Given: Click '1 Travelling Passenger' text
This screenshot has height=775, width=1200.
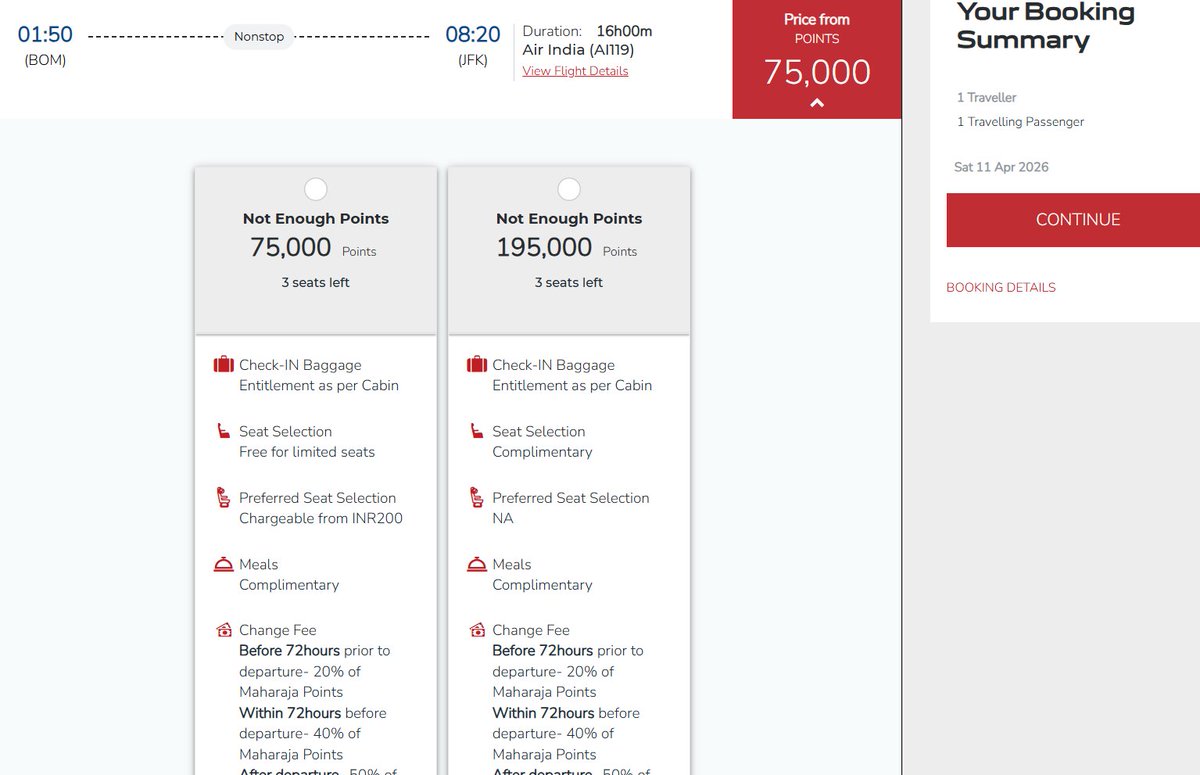Looking at the screenshot, I should [1020, 122].
